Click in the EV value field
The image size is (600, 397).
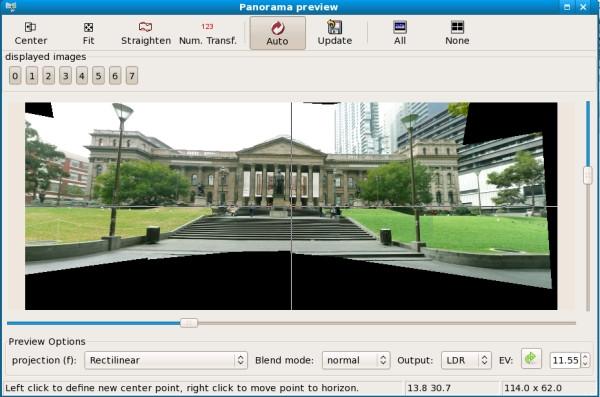565,360
